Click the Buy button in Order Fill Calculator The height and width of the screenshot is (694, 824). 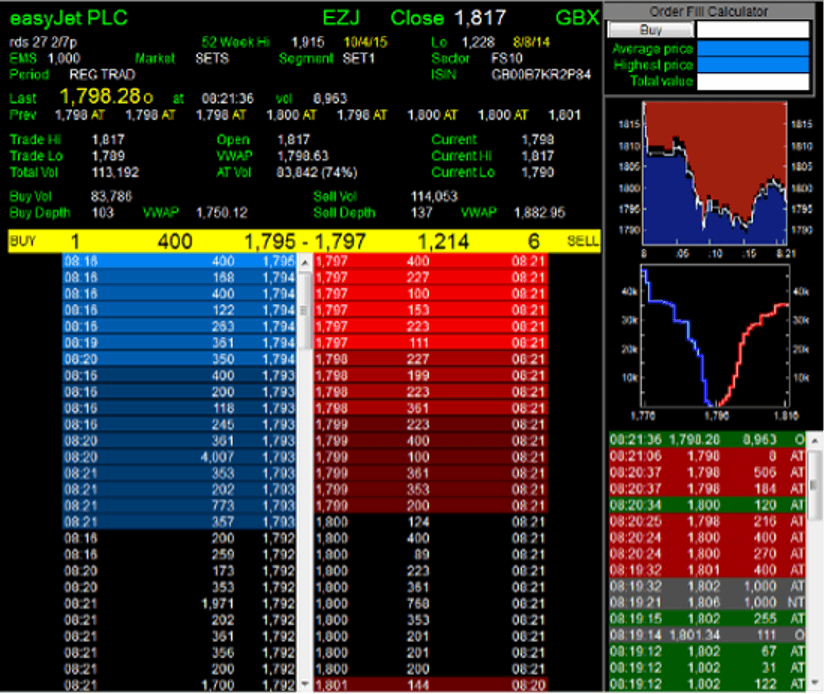(650, 30)
